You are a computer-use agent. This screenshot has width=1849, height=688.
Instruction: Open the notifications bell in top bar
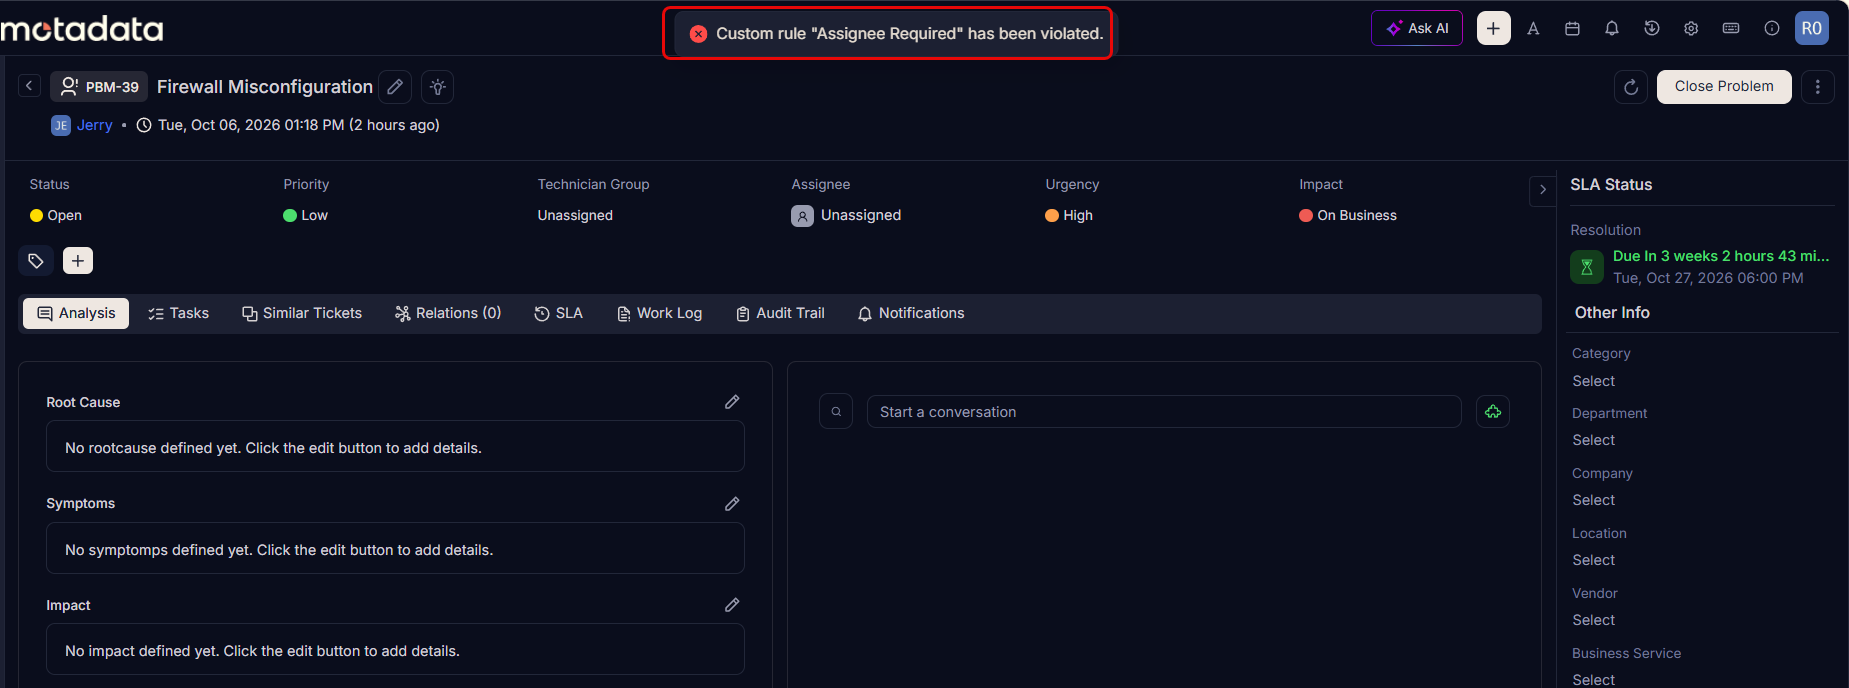coord(1612,29)
